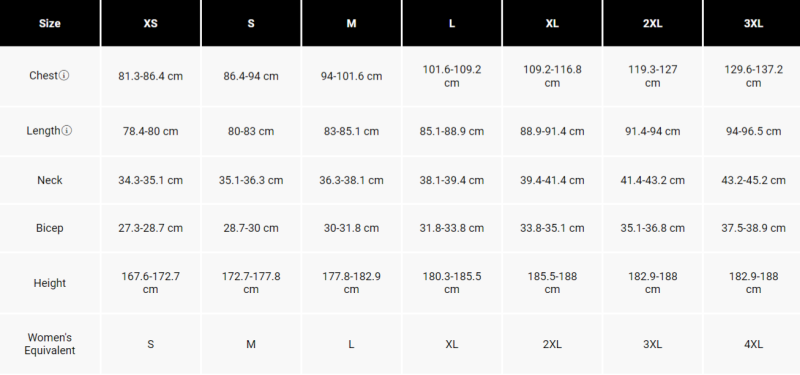Select the 3XL size column header
This screenshot has height=375, width=800.
752,23
